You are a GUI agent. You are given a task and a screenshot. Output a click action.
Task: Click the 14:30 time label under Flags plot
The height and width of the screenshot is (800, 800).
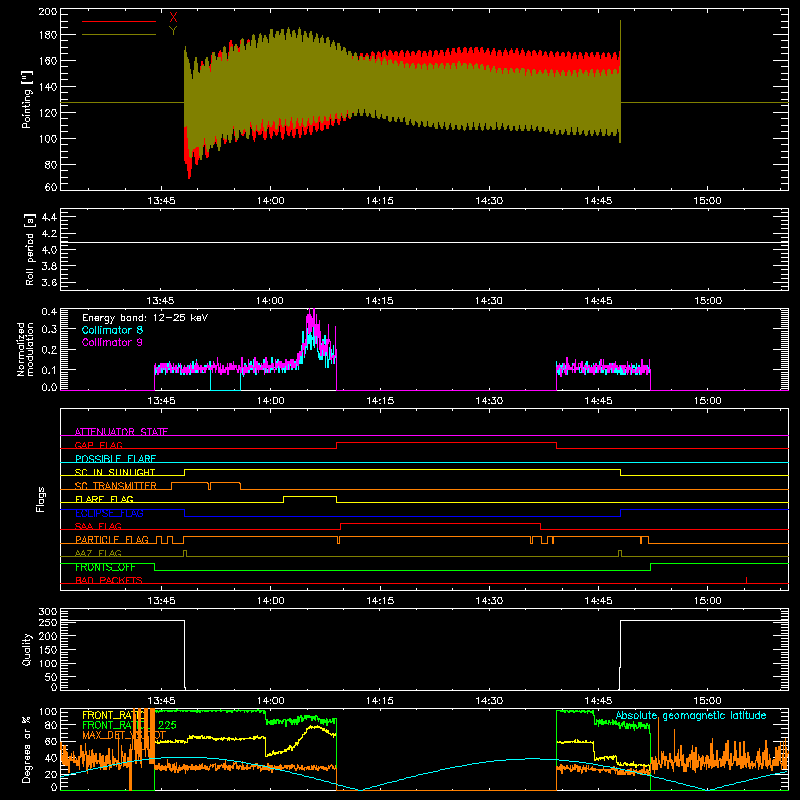489,601
